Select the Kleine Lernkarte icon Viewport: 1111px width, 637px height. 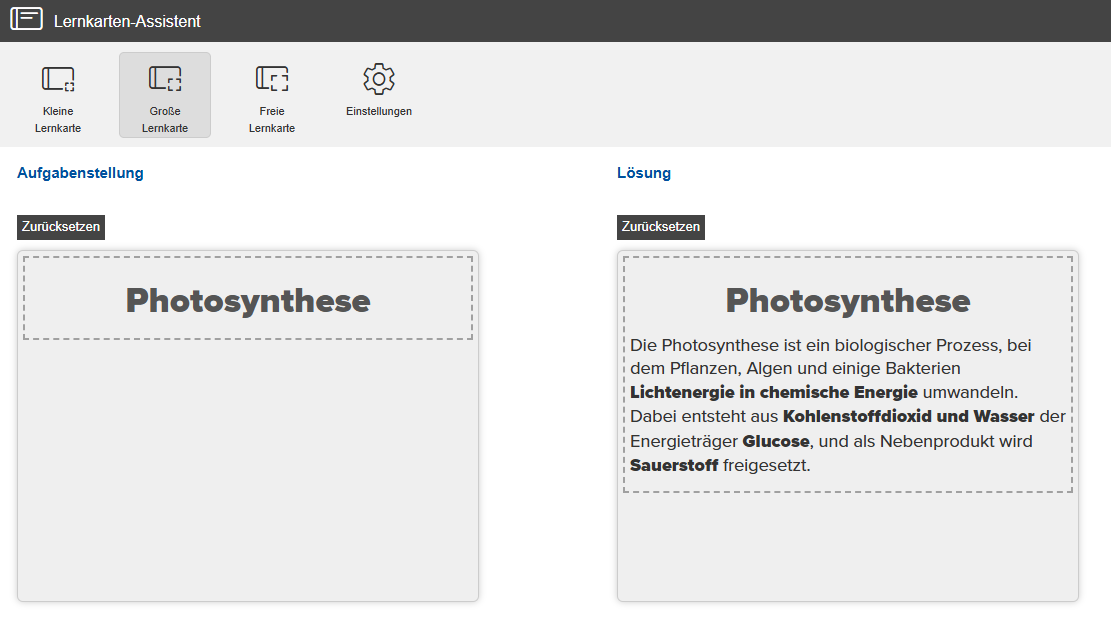[x=58, y=79]
